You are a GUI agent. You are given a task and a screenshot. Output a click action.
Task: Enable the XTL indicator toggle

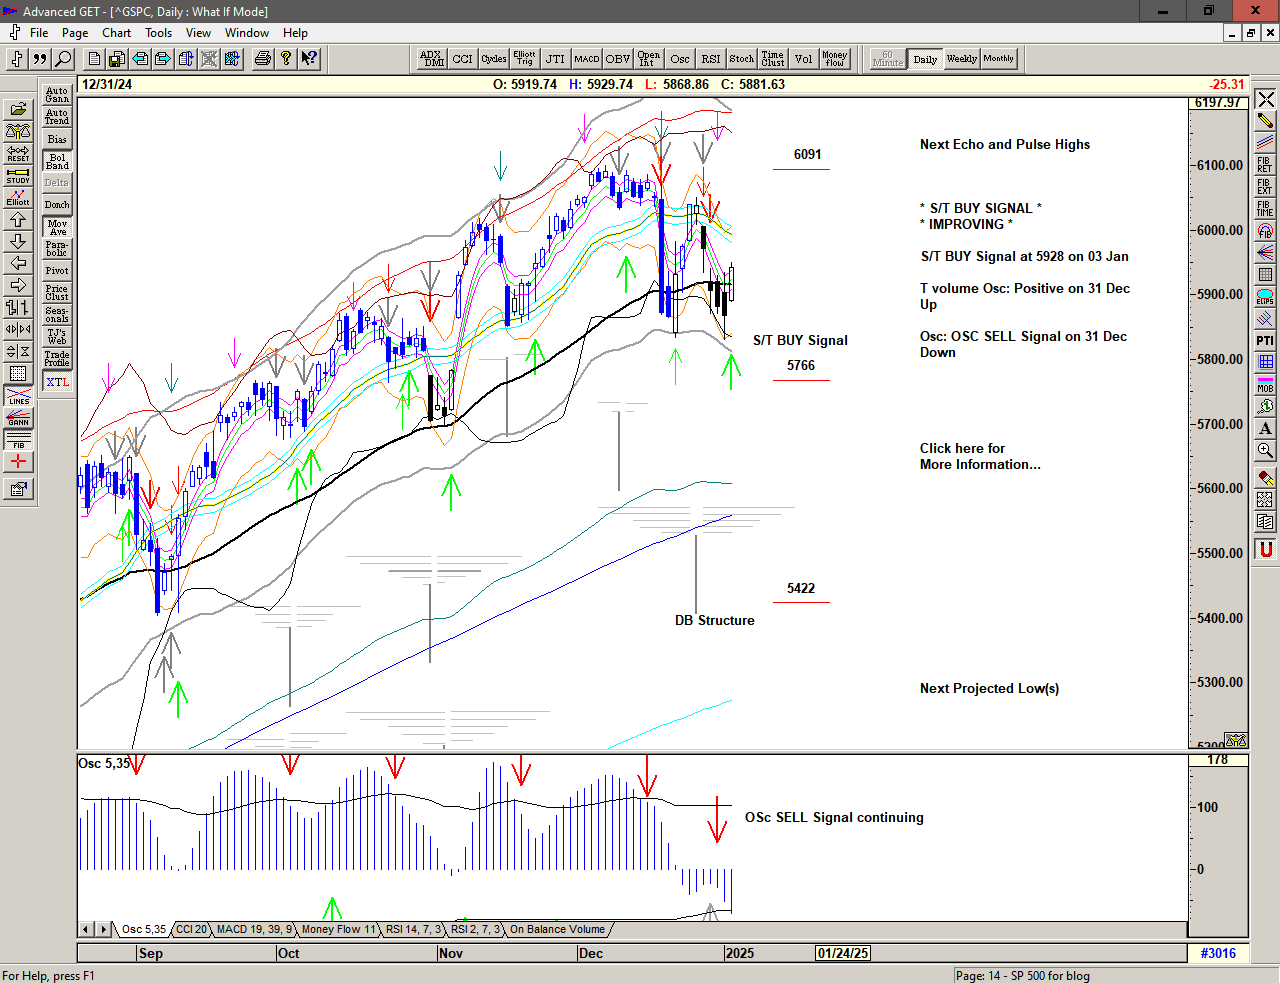(57, 382)
